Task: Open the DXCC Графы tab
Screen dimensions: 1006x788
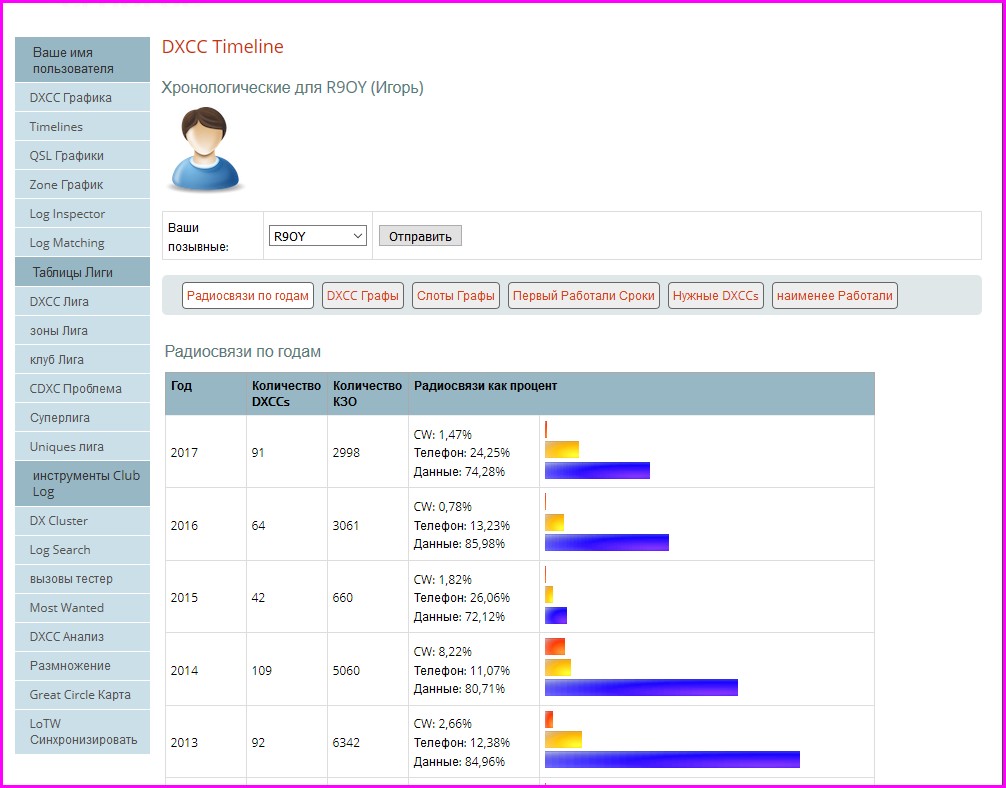Action: pyautogui.click(x=363, y=296)
